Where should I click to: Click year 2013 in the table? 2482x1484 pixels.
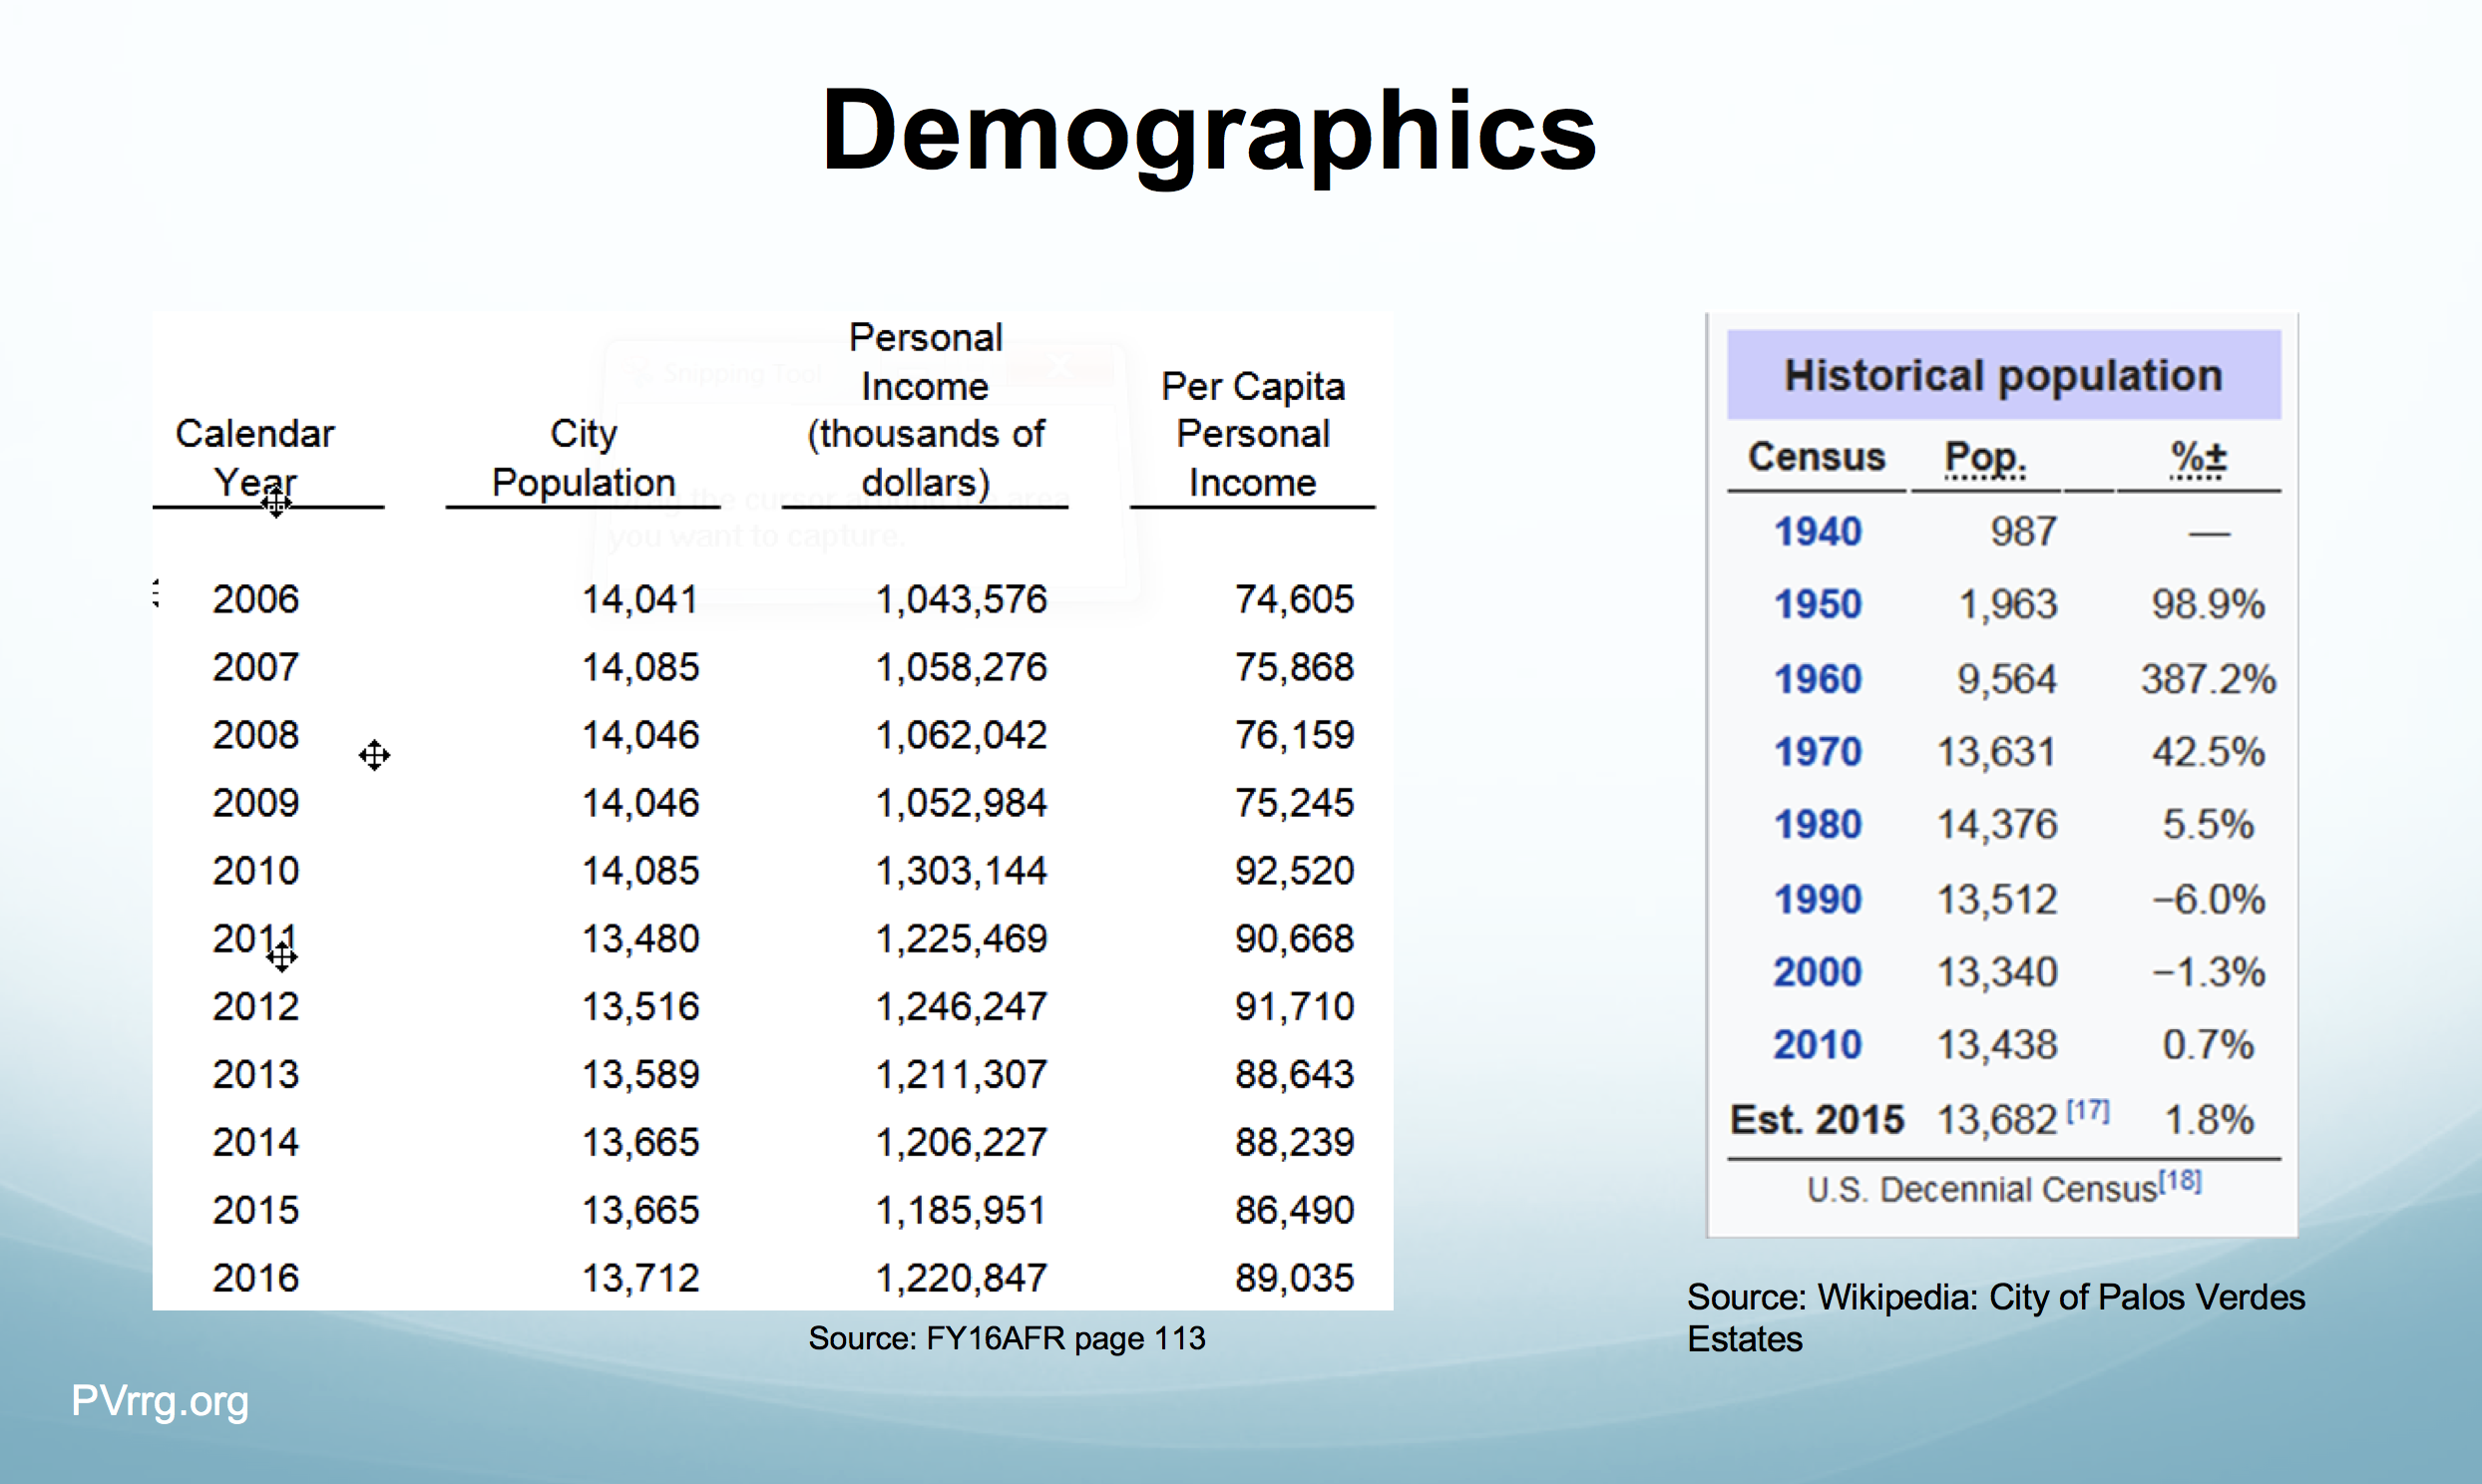[255, 1074]
